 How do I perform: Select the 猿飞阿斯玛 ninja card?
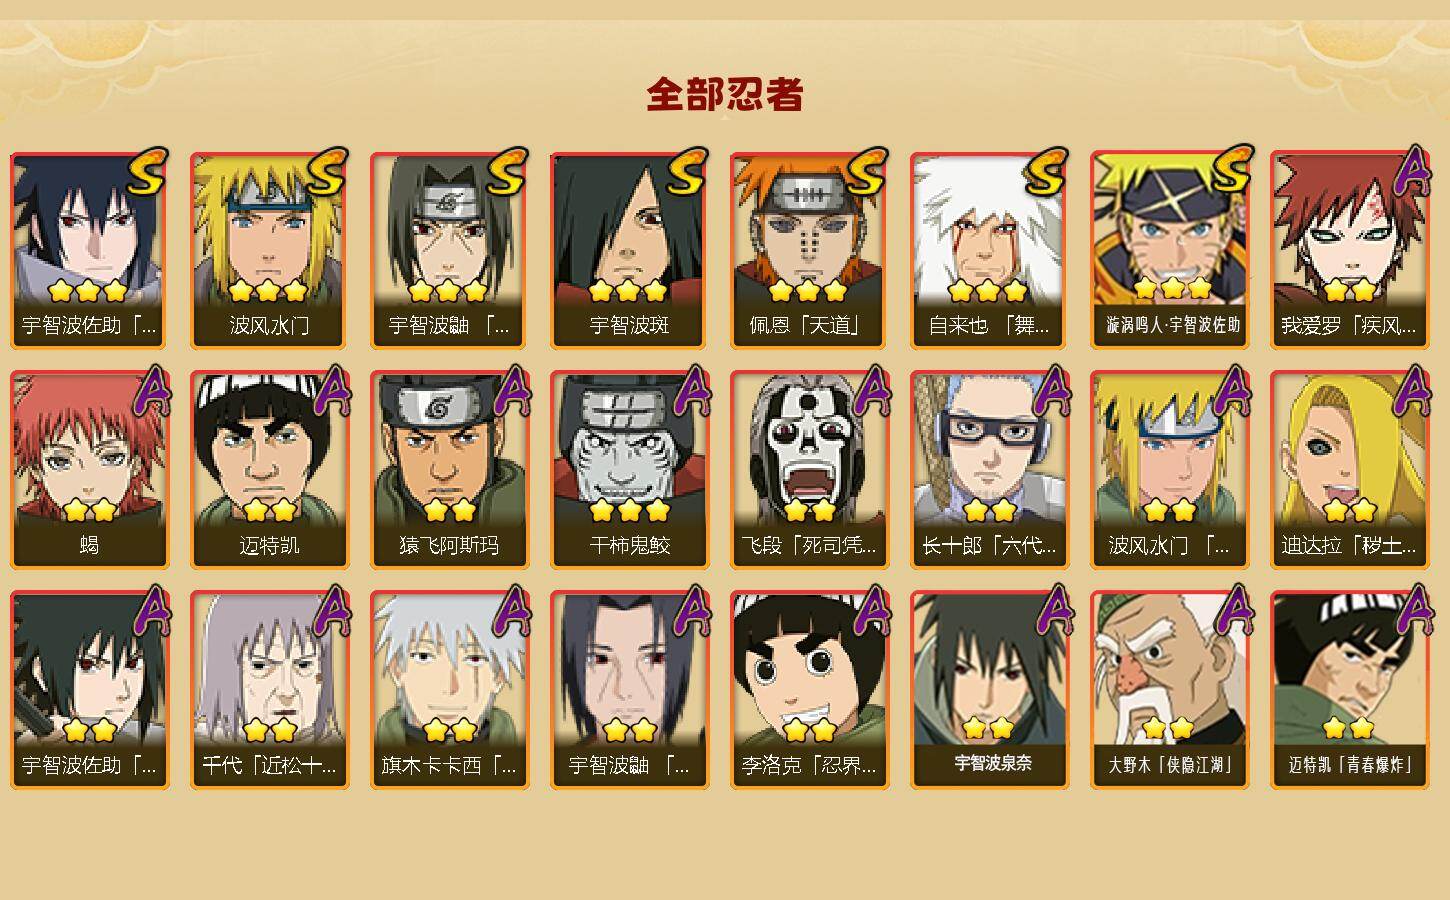[449, 470]
